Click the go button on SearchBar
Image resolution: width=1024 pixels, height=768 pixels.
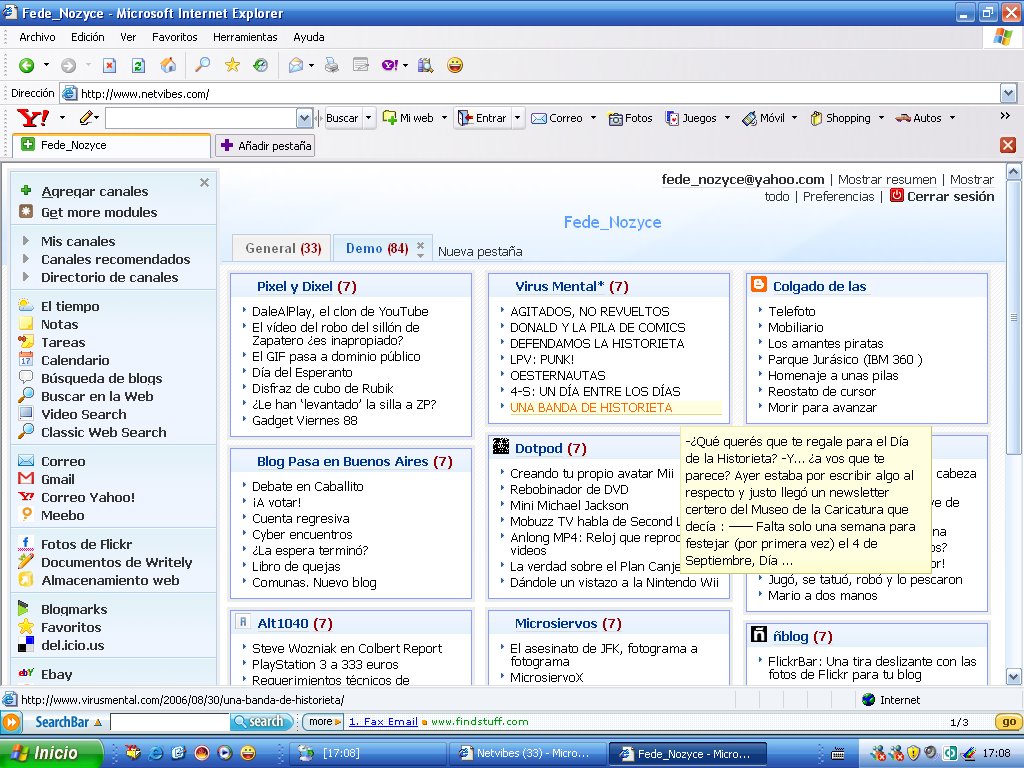click(1008, 722)
